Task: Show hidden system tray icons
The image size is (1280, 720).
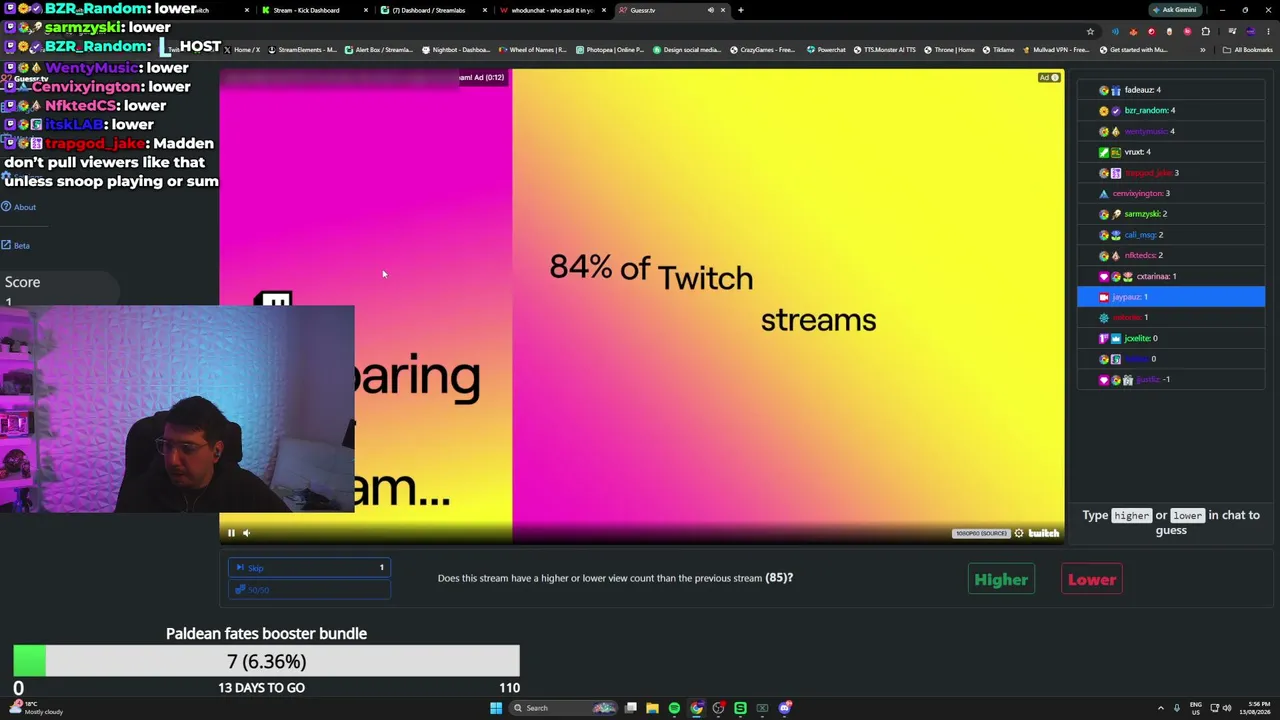Action: coord(1161,708)
